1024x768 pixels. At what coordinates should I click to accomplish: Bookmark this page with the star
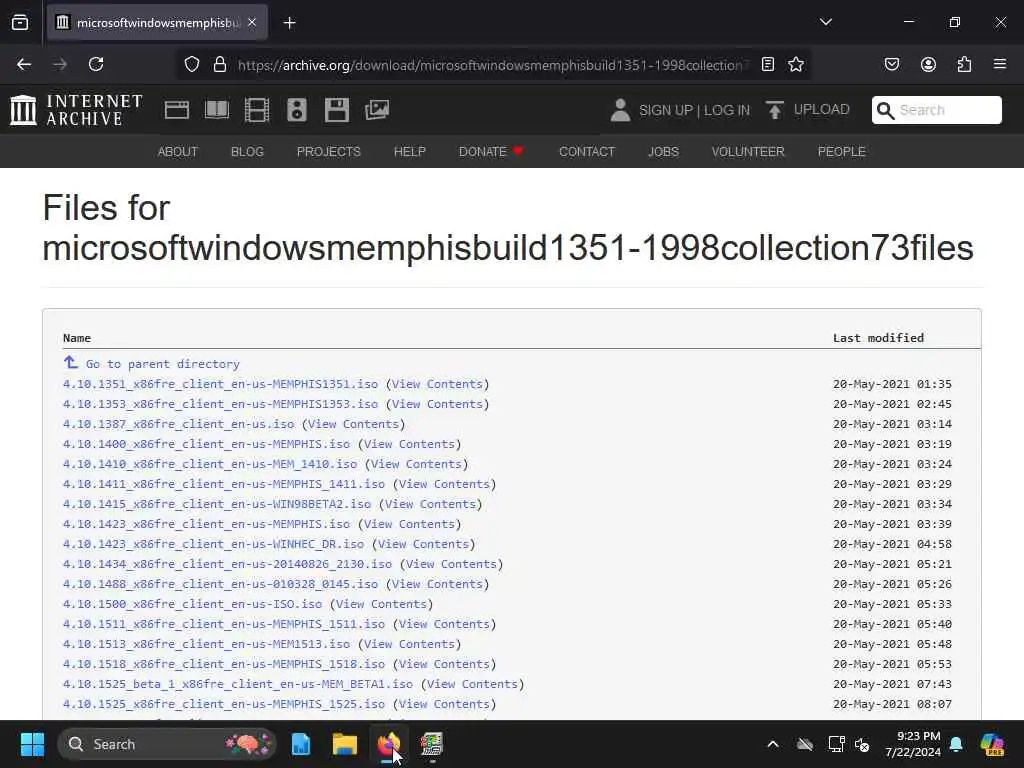(x=795, y=64)
